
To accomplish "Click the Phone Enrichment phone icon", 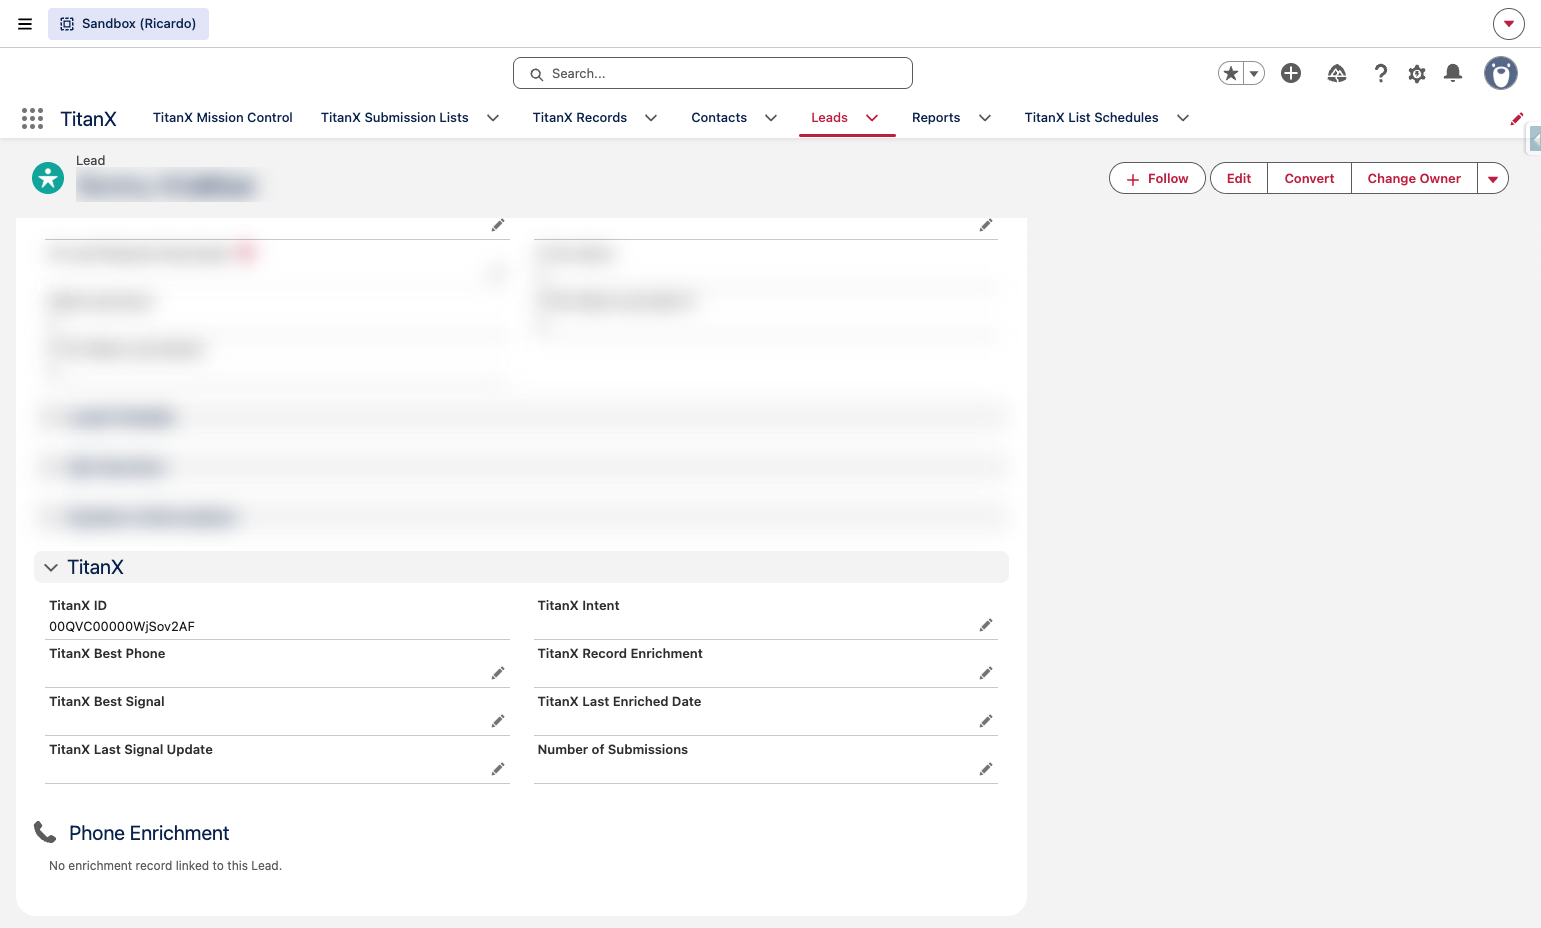I will pos(45,832).
